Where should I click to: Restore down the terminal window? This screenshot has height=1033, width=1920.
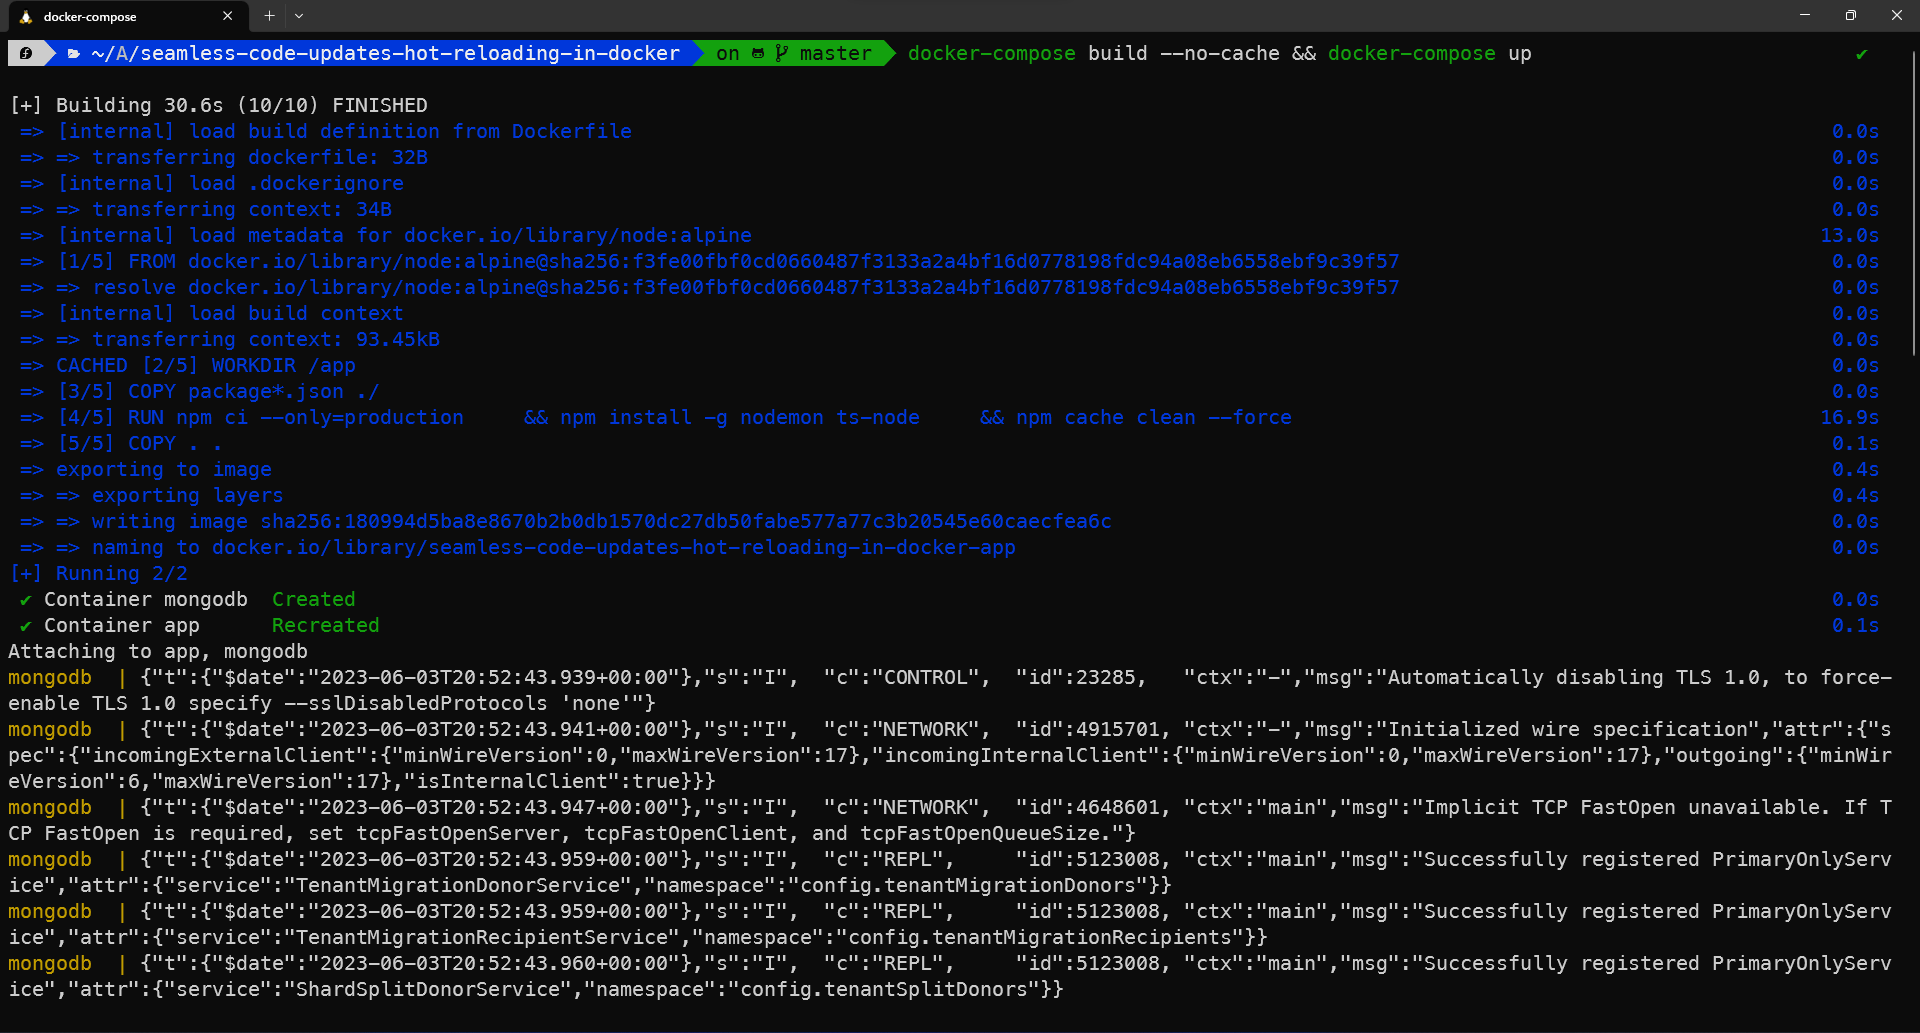[x=1850, y=16]
